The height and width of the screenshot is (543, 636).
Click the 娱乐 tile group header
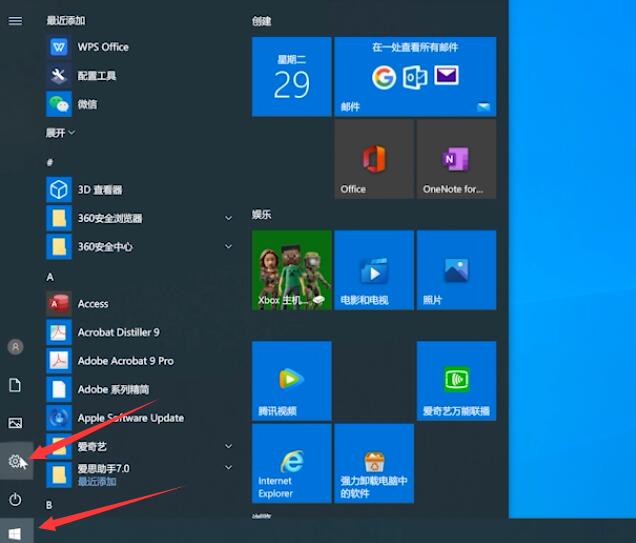(x=261, y=215)
